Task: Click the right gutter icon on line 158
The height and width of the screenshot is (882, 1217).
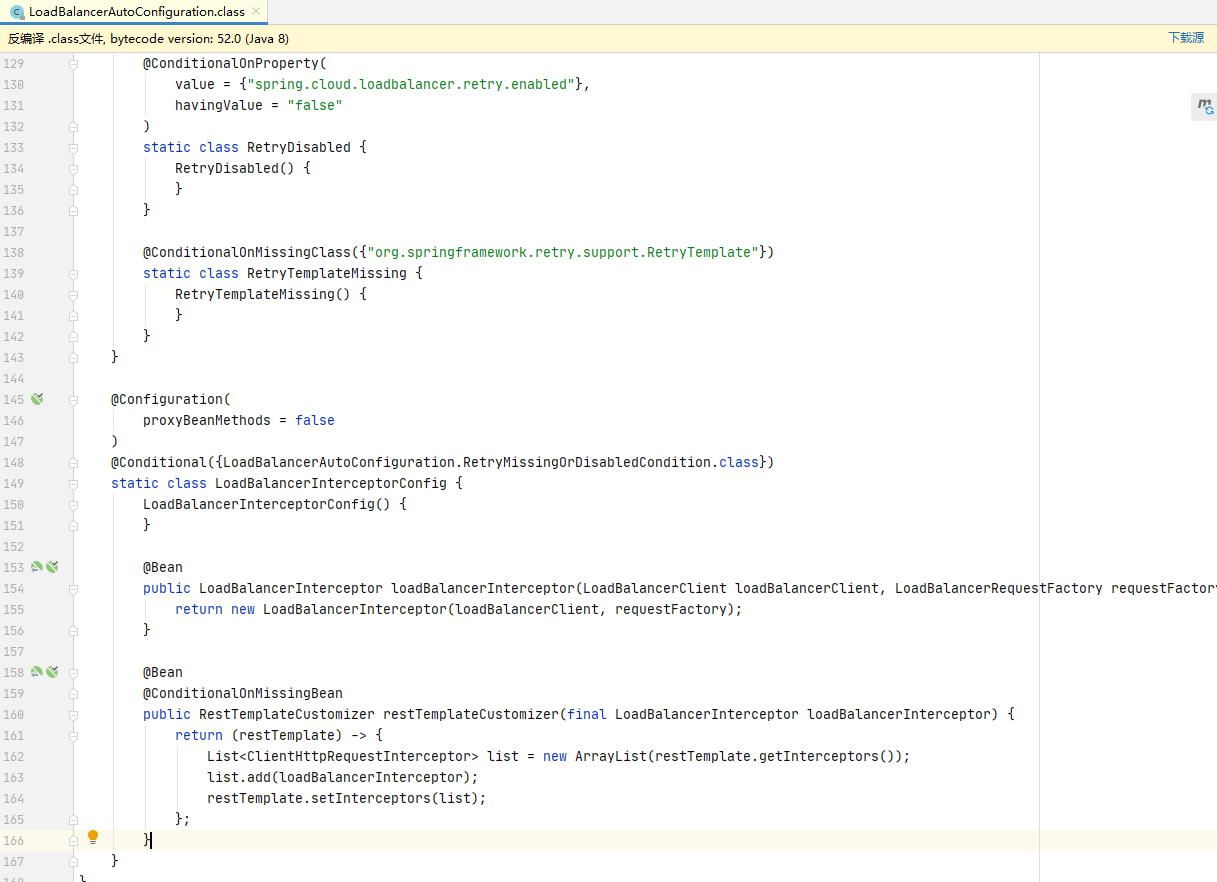Action: pos(52,672)
